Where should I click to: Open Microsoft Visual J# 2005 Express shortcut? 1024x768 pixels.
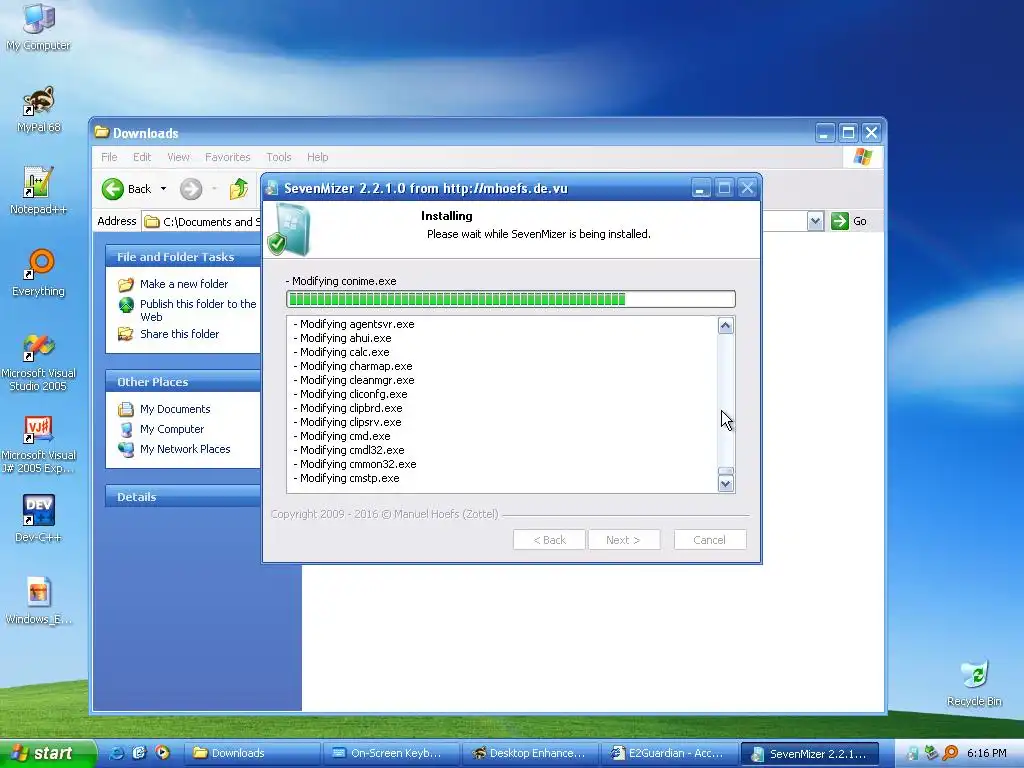click(38, 445)
